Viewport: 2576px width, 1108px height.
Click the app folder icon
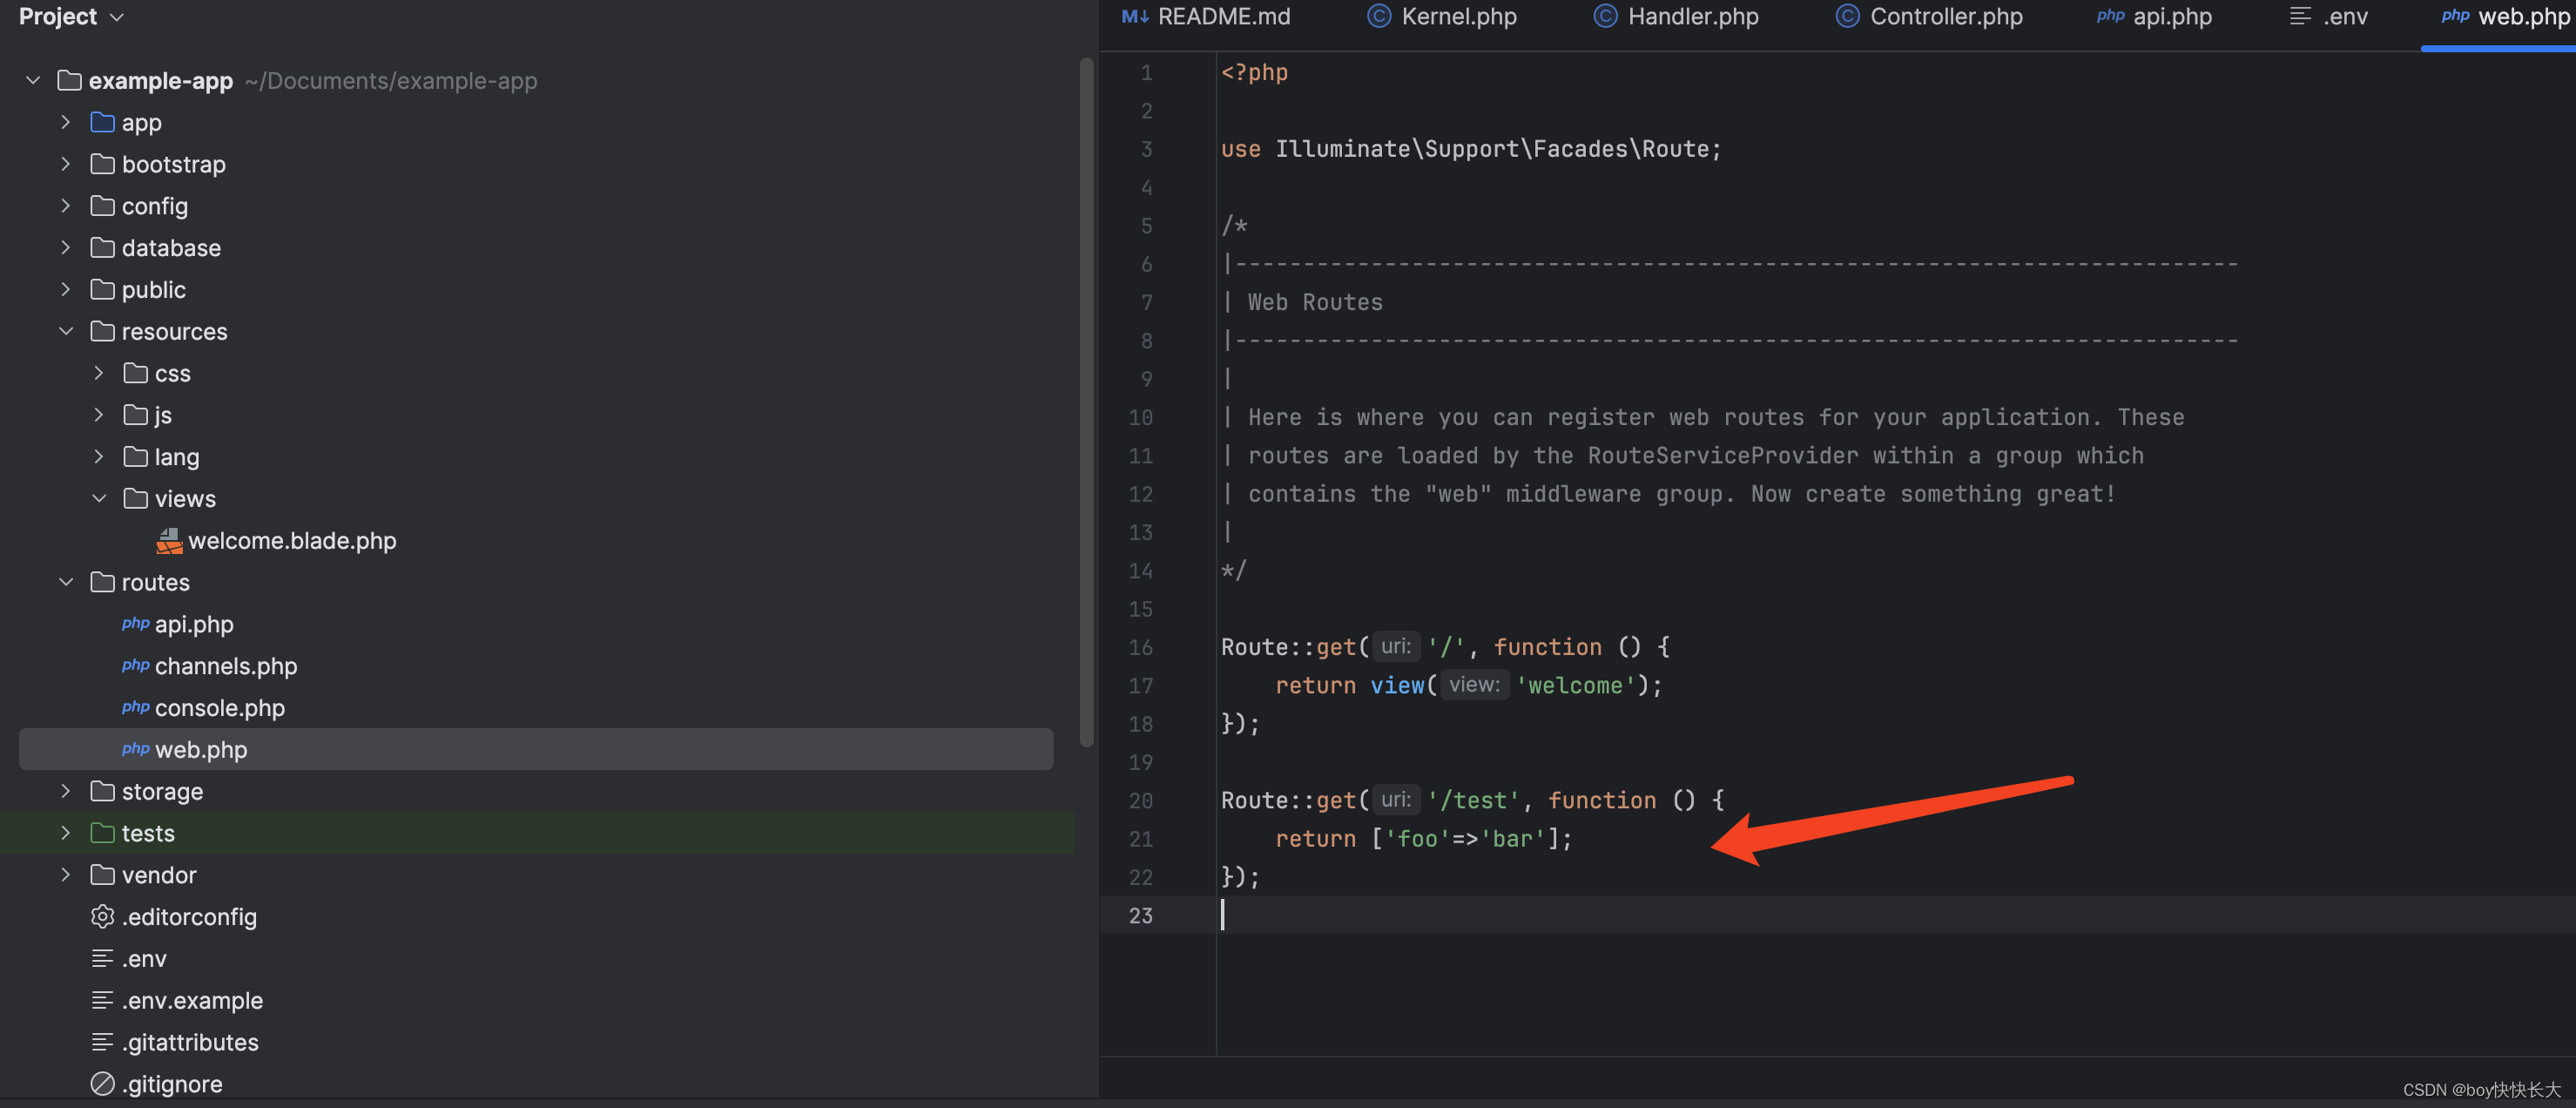click(x=102, y=122)
